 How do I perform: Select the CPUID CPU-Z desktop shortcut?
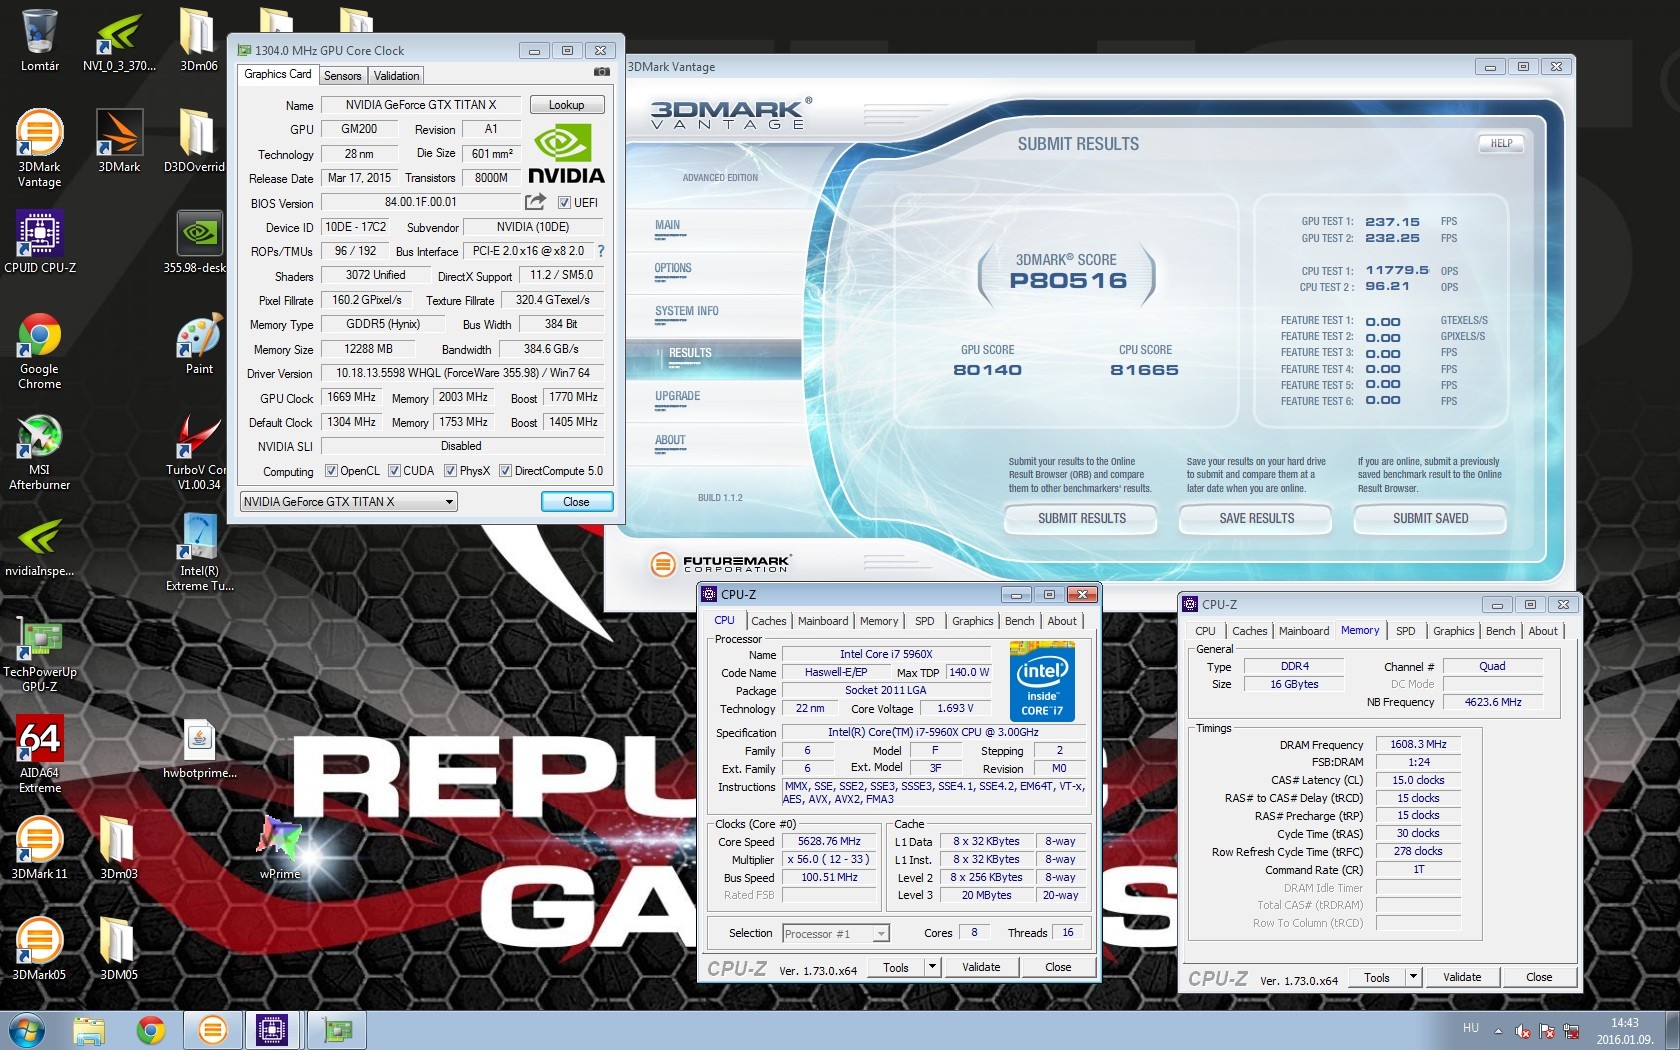pos(40,242)
